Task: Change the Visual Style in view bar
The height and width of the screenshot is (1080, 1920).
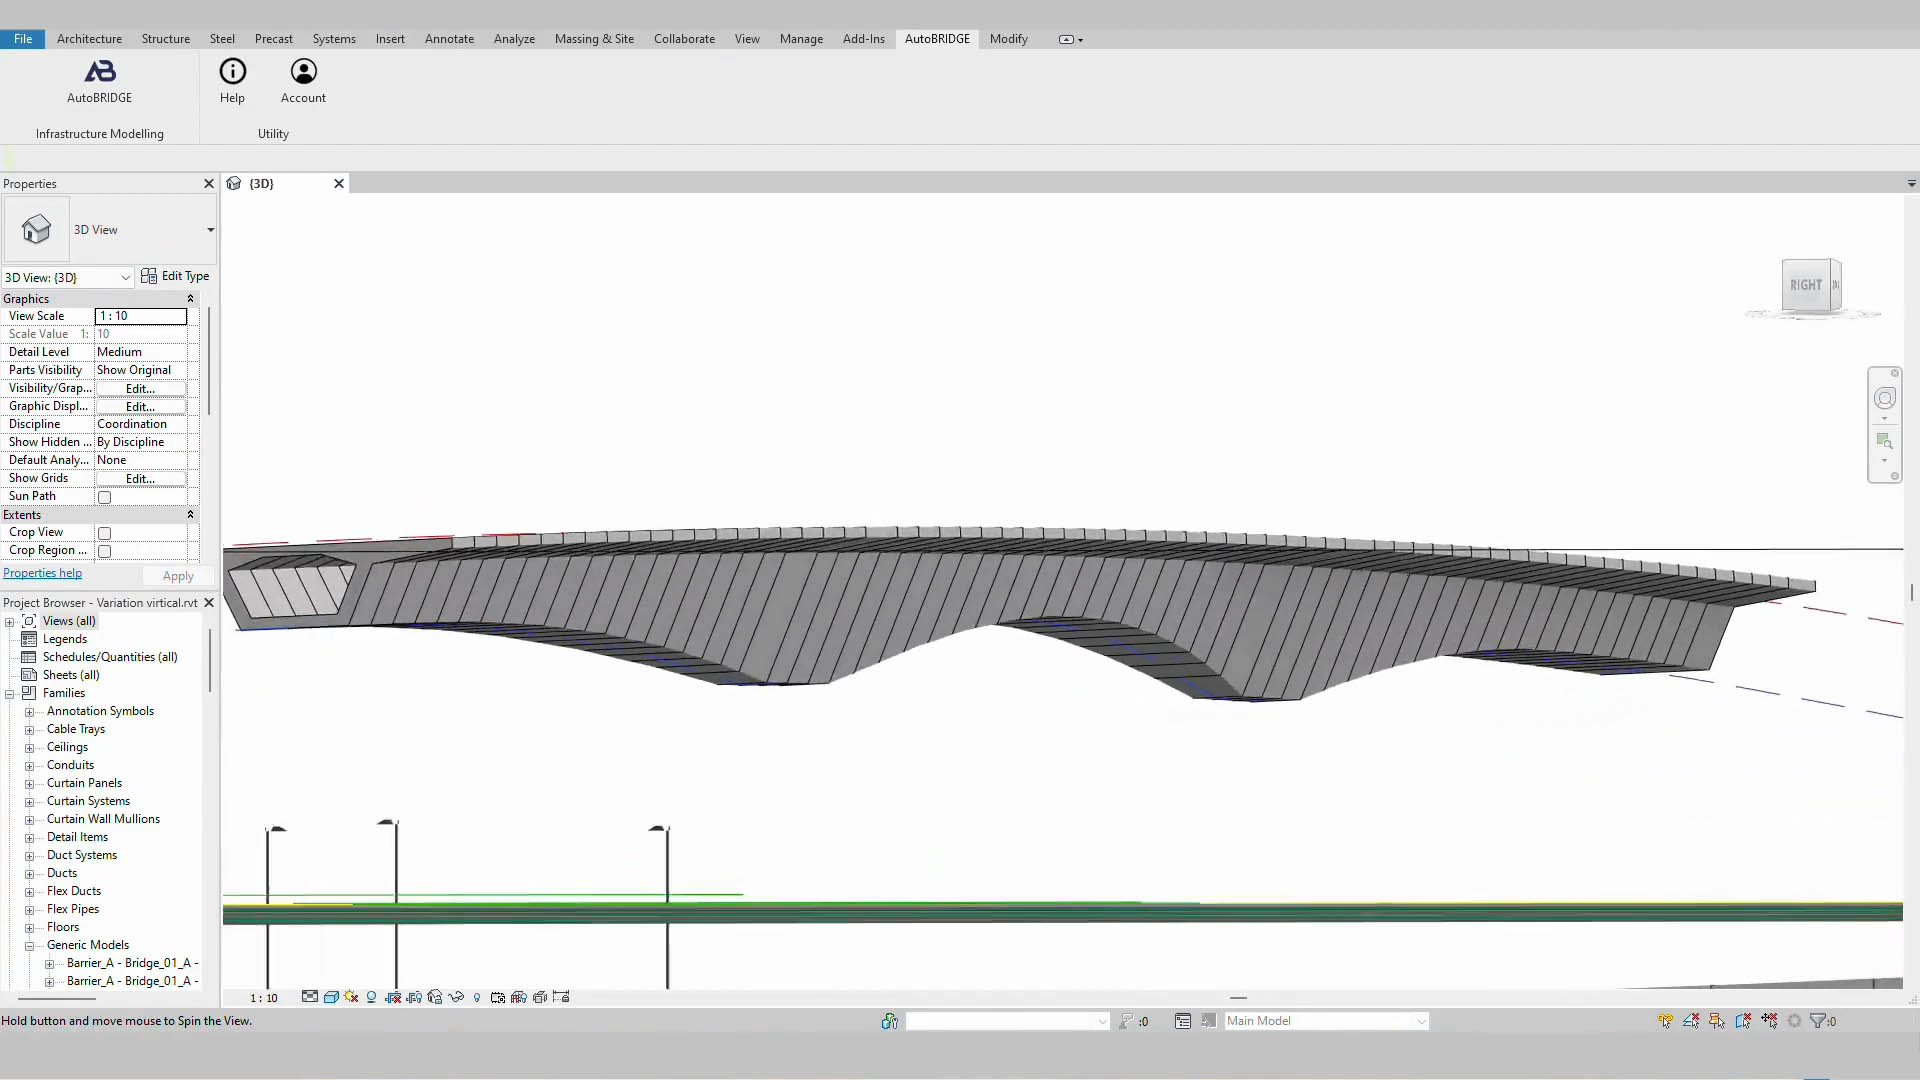Action: (x=331, y=996)
